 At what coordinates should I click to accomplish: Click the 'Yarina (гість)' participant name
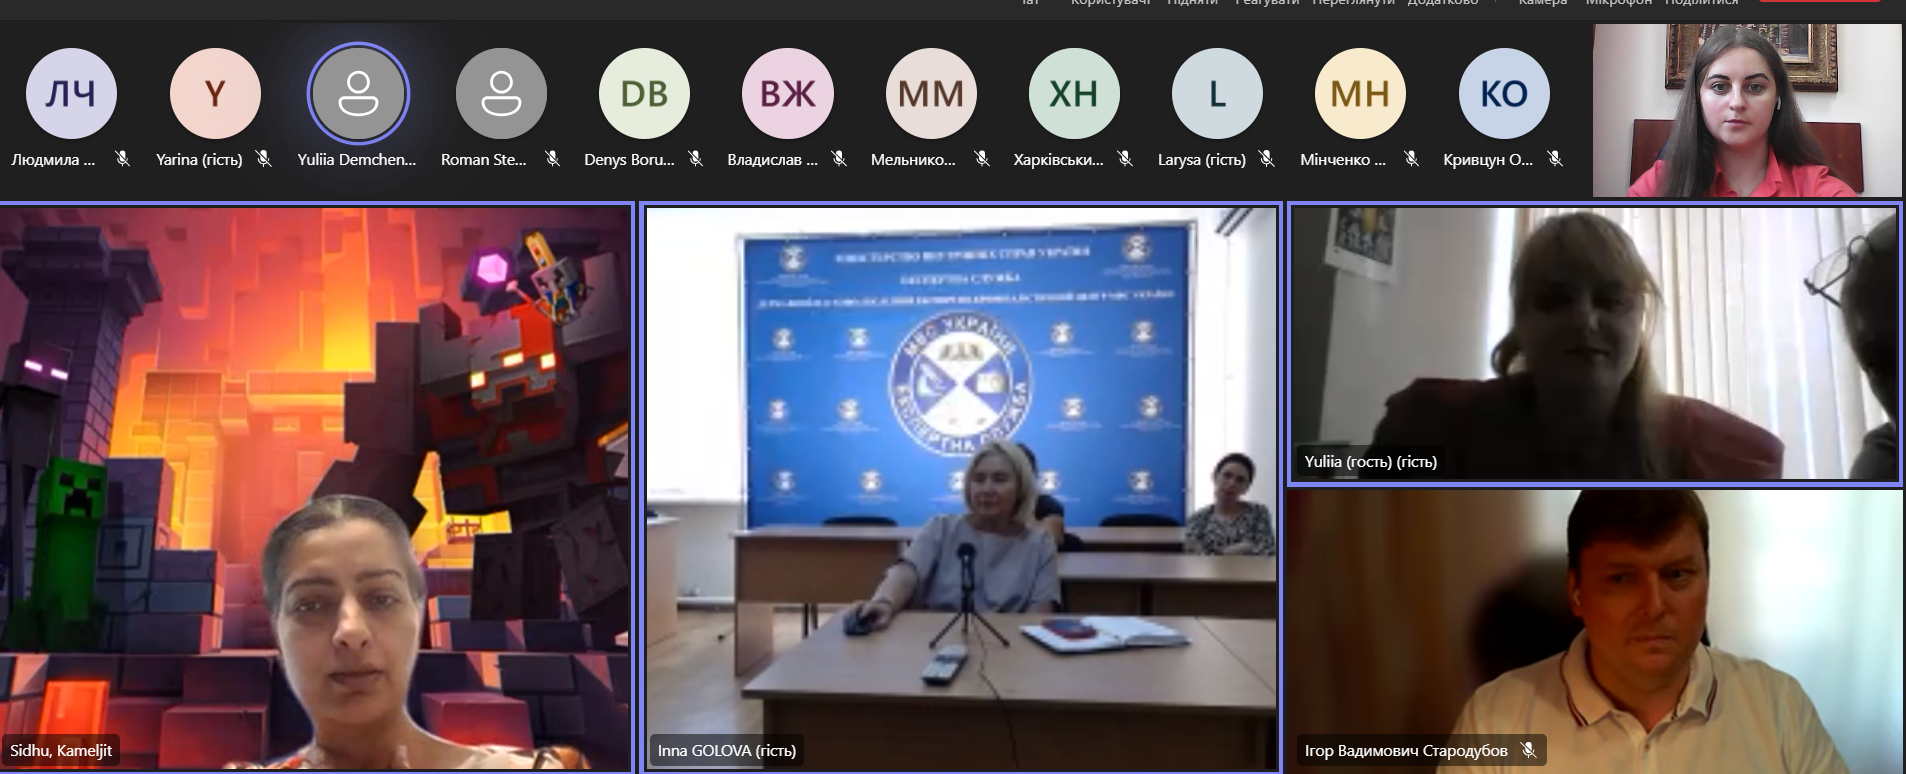click(x=199, y=159)
